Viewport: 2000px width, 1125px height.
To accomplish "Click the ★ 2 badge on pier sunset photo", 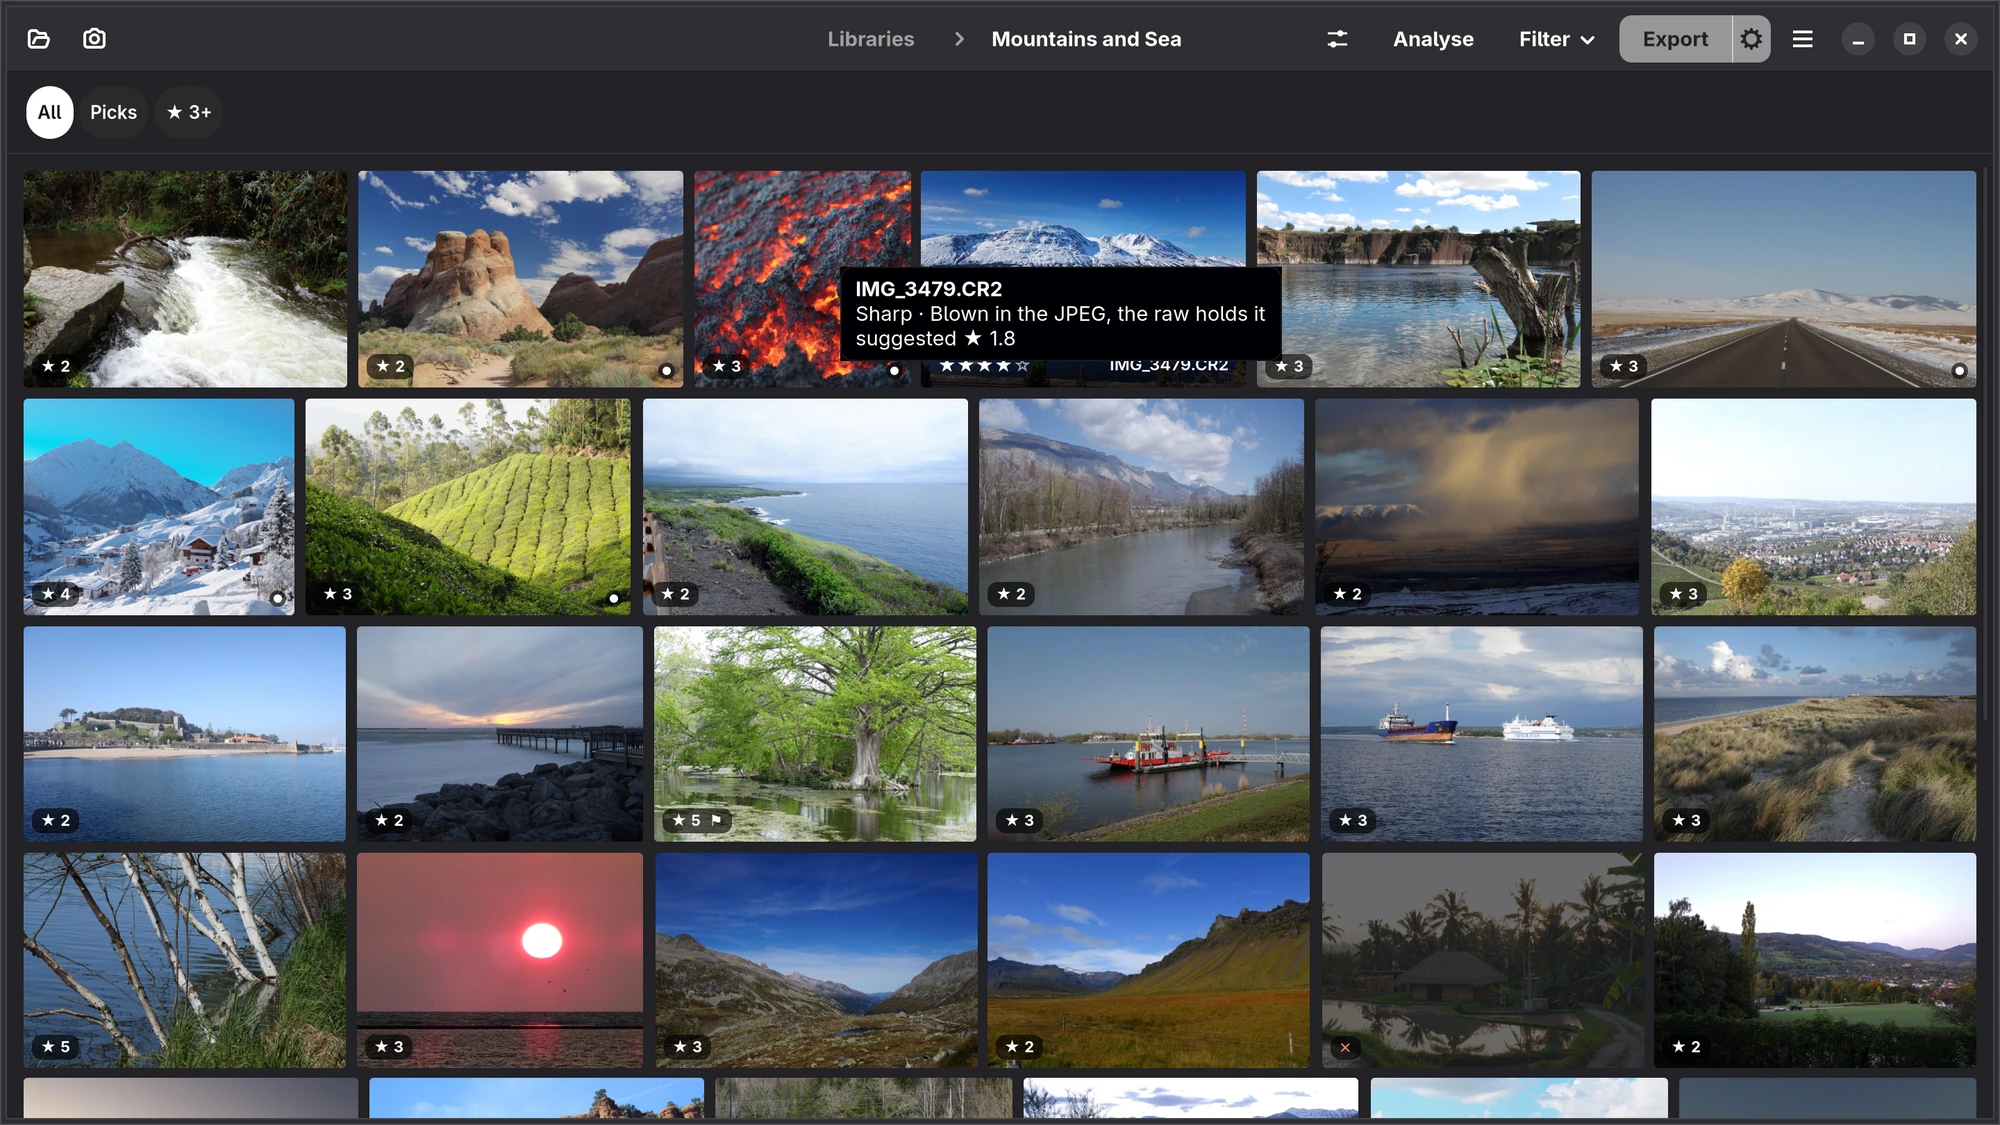I will pyautogui.click(x=389, y=820).
